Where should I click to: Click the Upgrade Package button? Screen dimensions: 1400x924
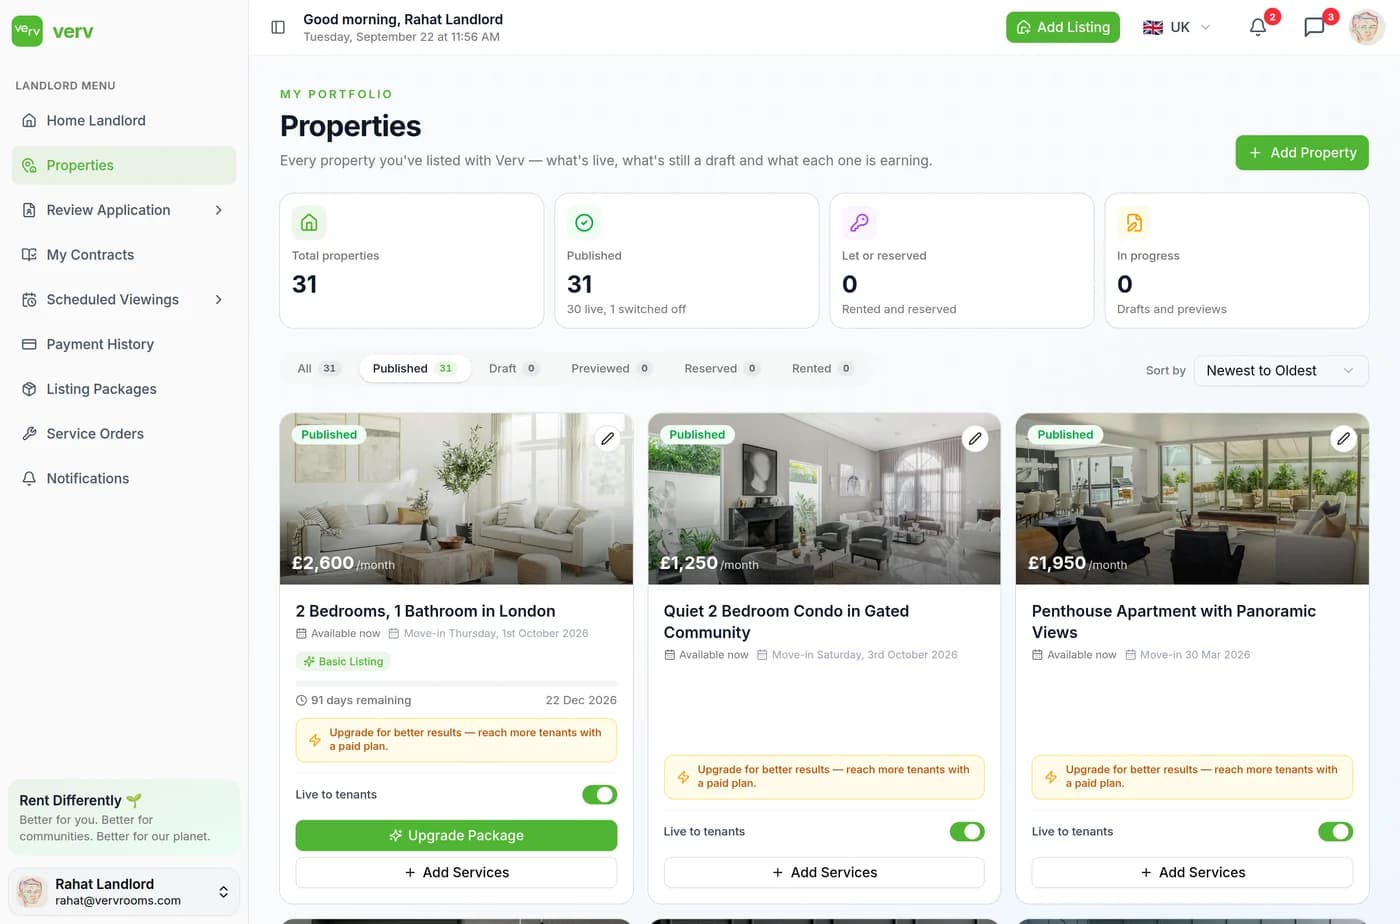456,835
